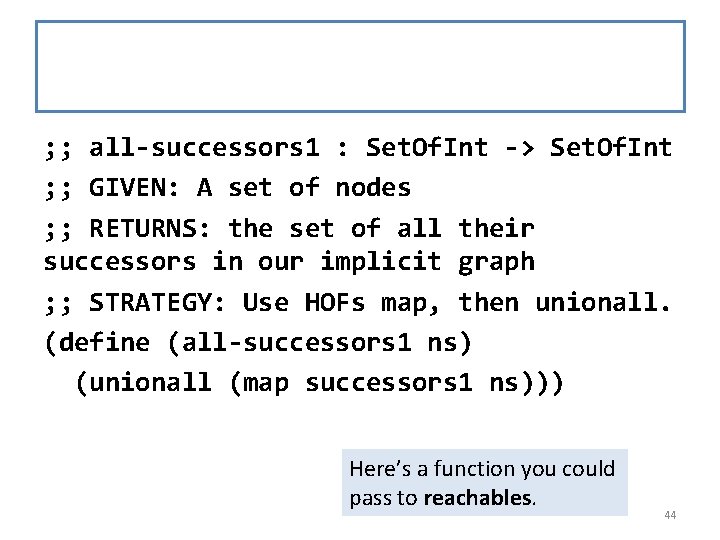Image resolution: width=720 pixels, height=540 pixels.
Task: Click 'Here's a function you could' text
Action: (x=482, y=469)
